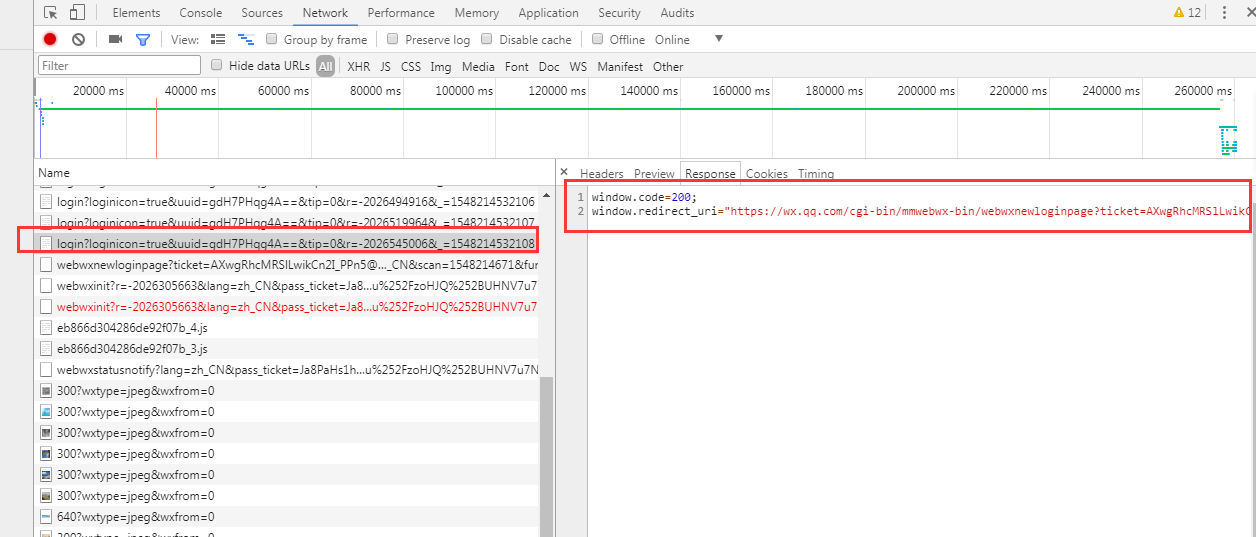The height and width of the screenshot is (537, 1256).
Task: Filter requests by WS
Action: (578, 66)
